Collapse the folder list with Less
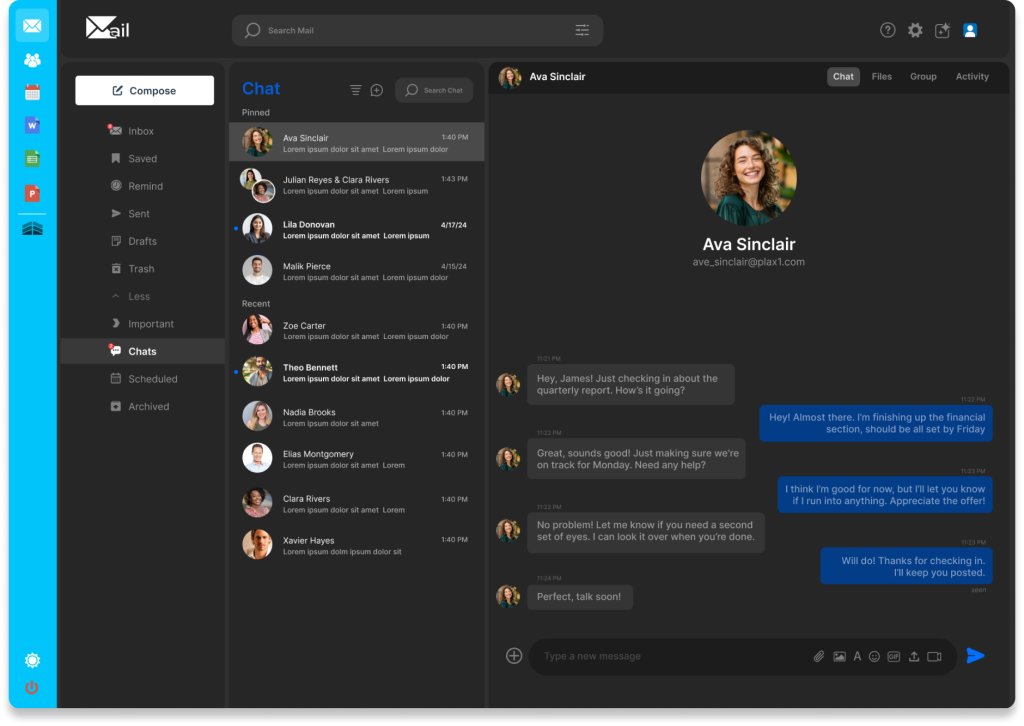The height and width of the screenshot is (726, 1024). coord(139,296)
